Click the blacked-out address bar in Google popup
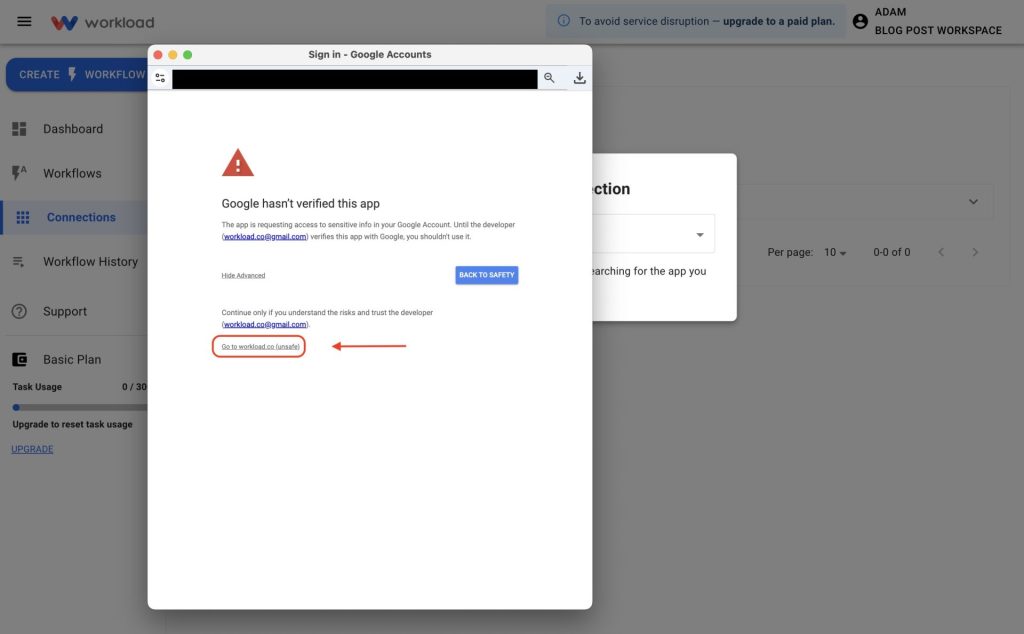The height and width of the screenshot is (634, 1024). (355, 79)
